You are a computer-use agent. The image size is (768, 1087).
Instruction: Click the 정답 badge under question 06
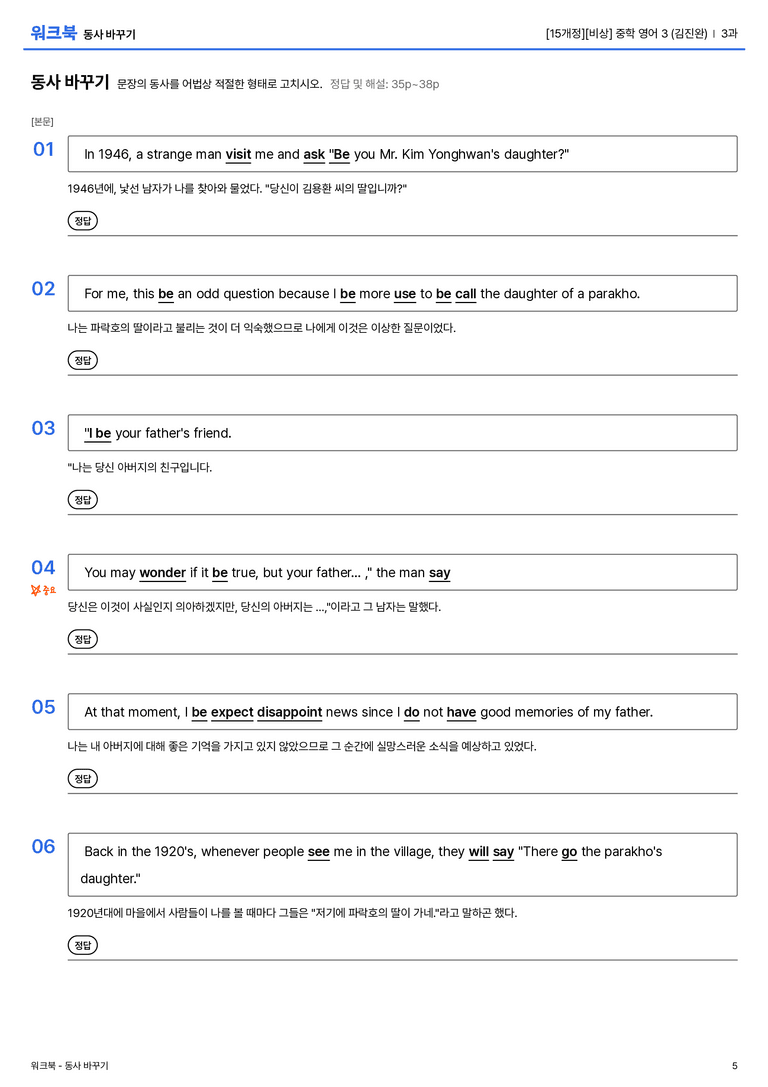tap(82, 945)
